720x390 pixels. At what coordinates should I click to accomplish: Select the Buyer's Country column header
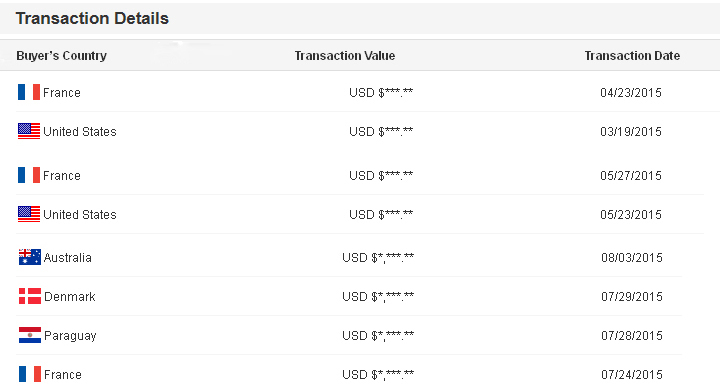pos(62,56)
